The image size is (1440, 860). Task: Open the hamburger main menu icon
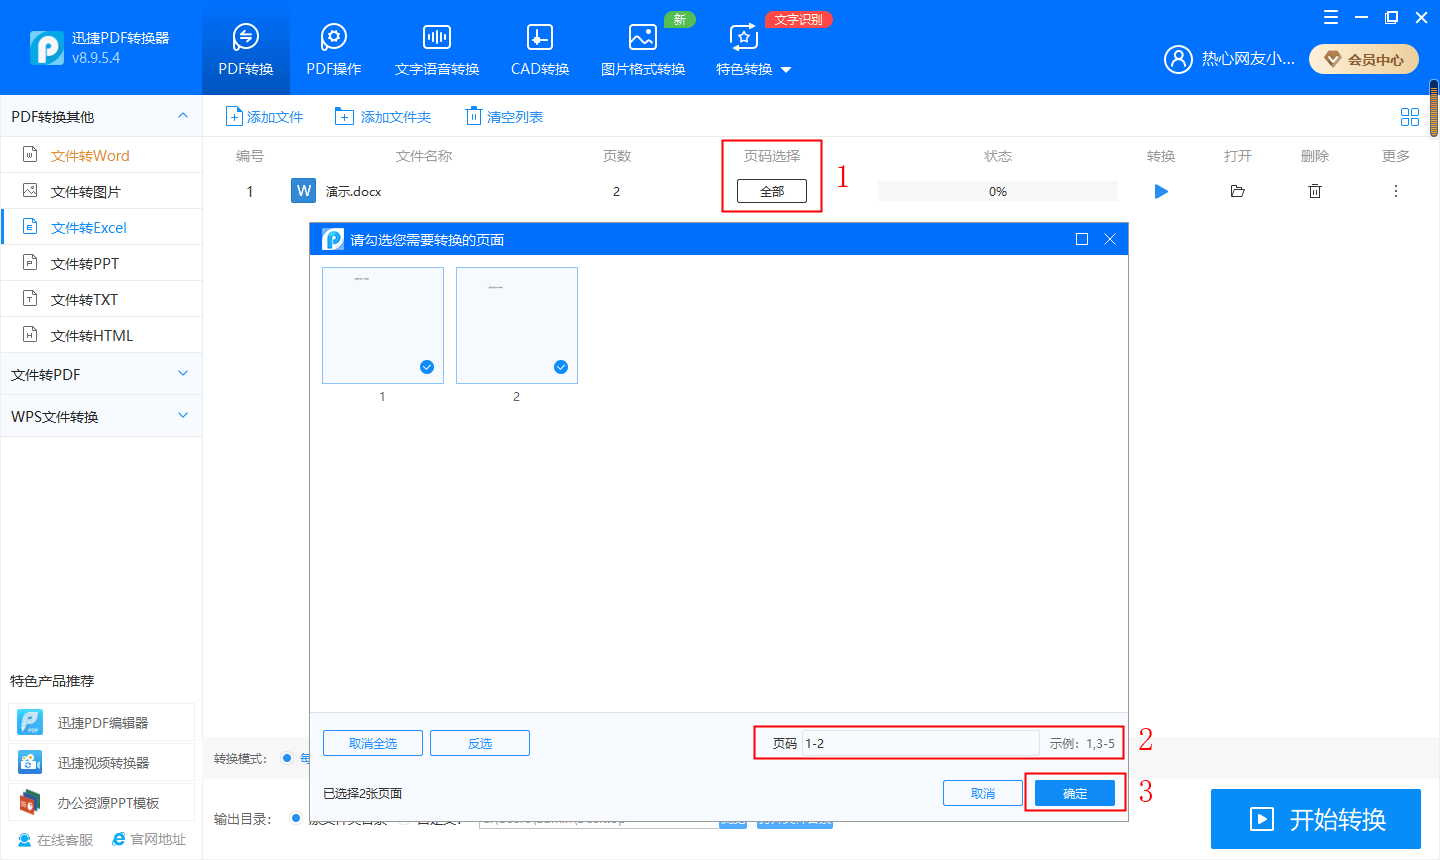tap(1331, 17)
